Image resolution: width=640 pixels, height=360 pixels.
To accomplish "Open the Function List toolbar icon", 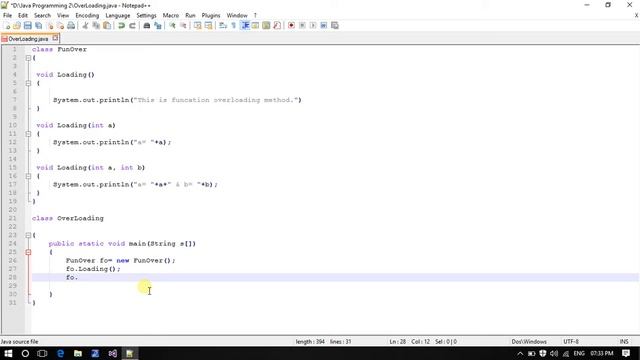I will tap(277, 25).
